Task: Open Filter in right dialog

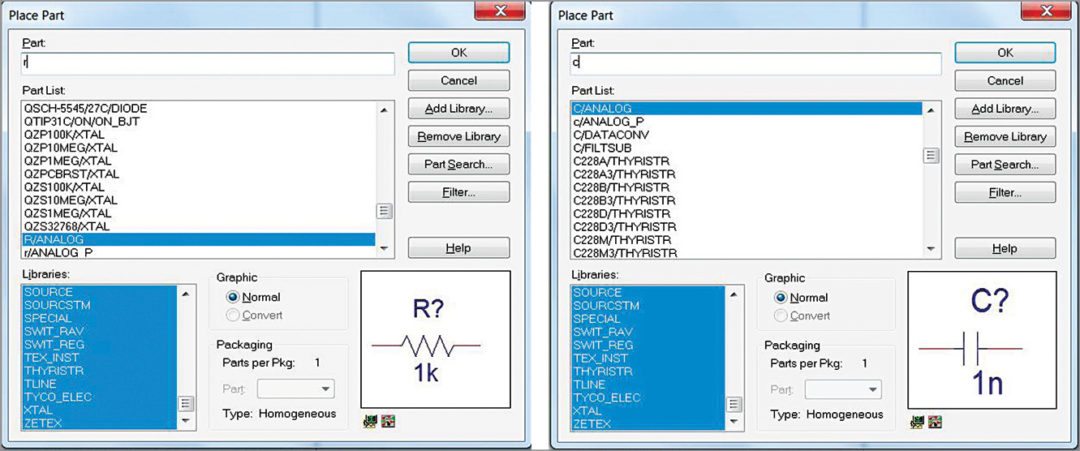Action: pyautogui.click(x=1004, y=191)
